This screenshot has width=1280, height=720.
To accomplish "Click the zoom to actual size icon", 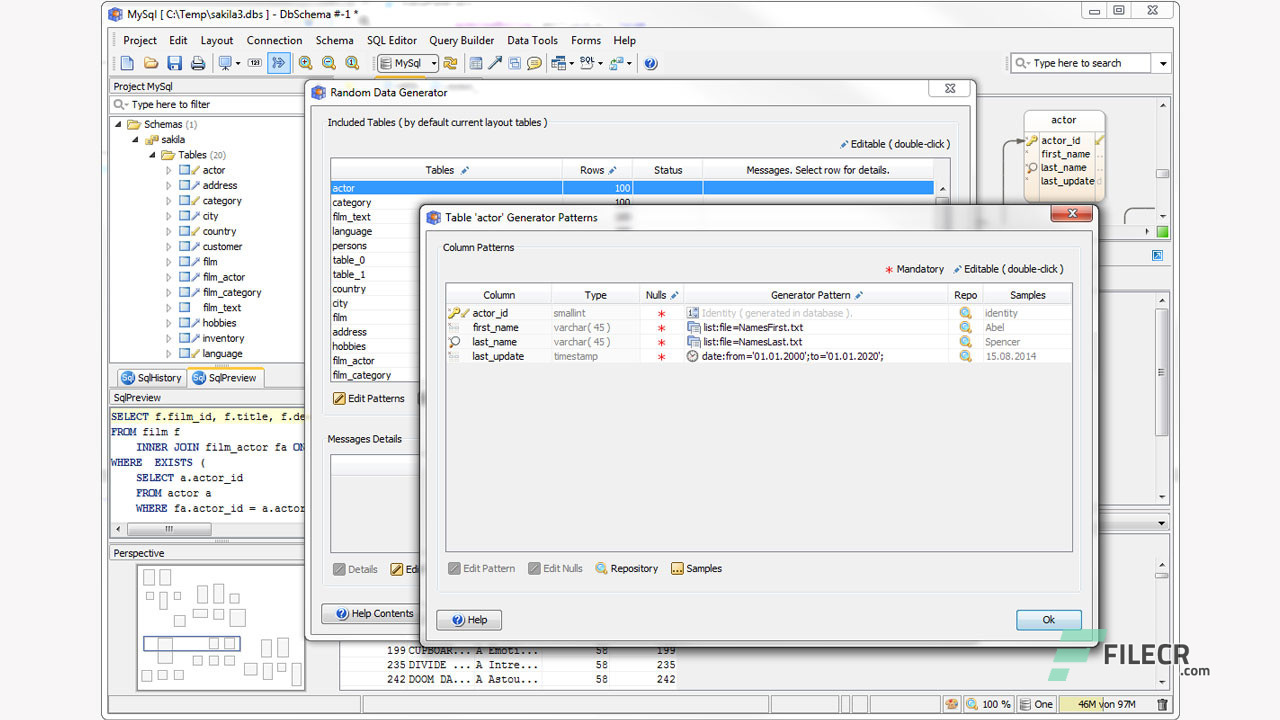I will [x=351, y=63].
